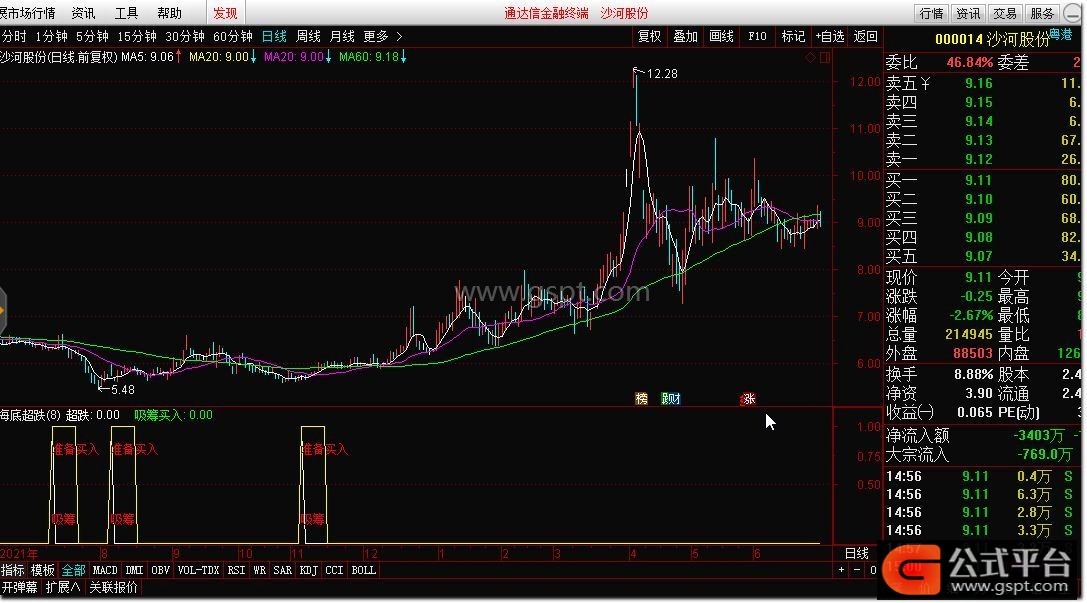Switch indicator to RSI
Image resolution: width=1087 pixels, height=603 pixels.
pos(236,570)
